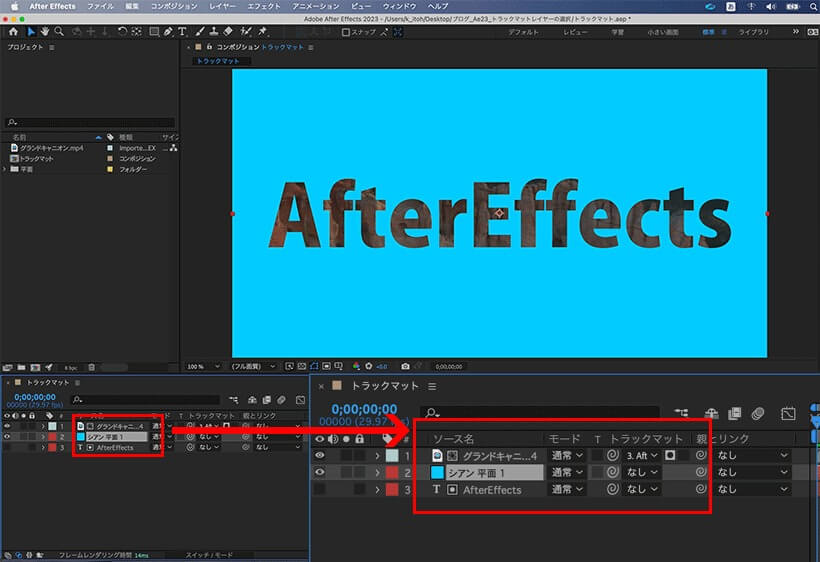Open the viewer channel RGB color icon
The image size is (820, 562).
[356, 366]
